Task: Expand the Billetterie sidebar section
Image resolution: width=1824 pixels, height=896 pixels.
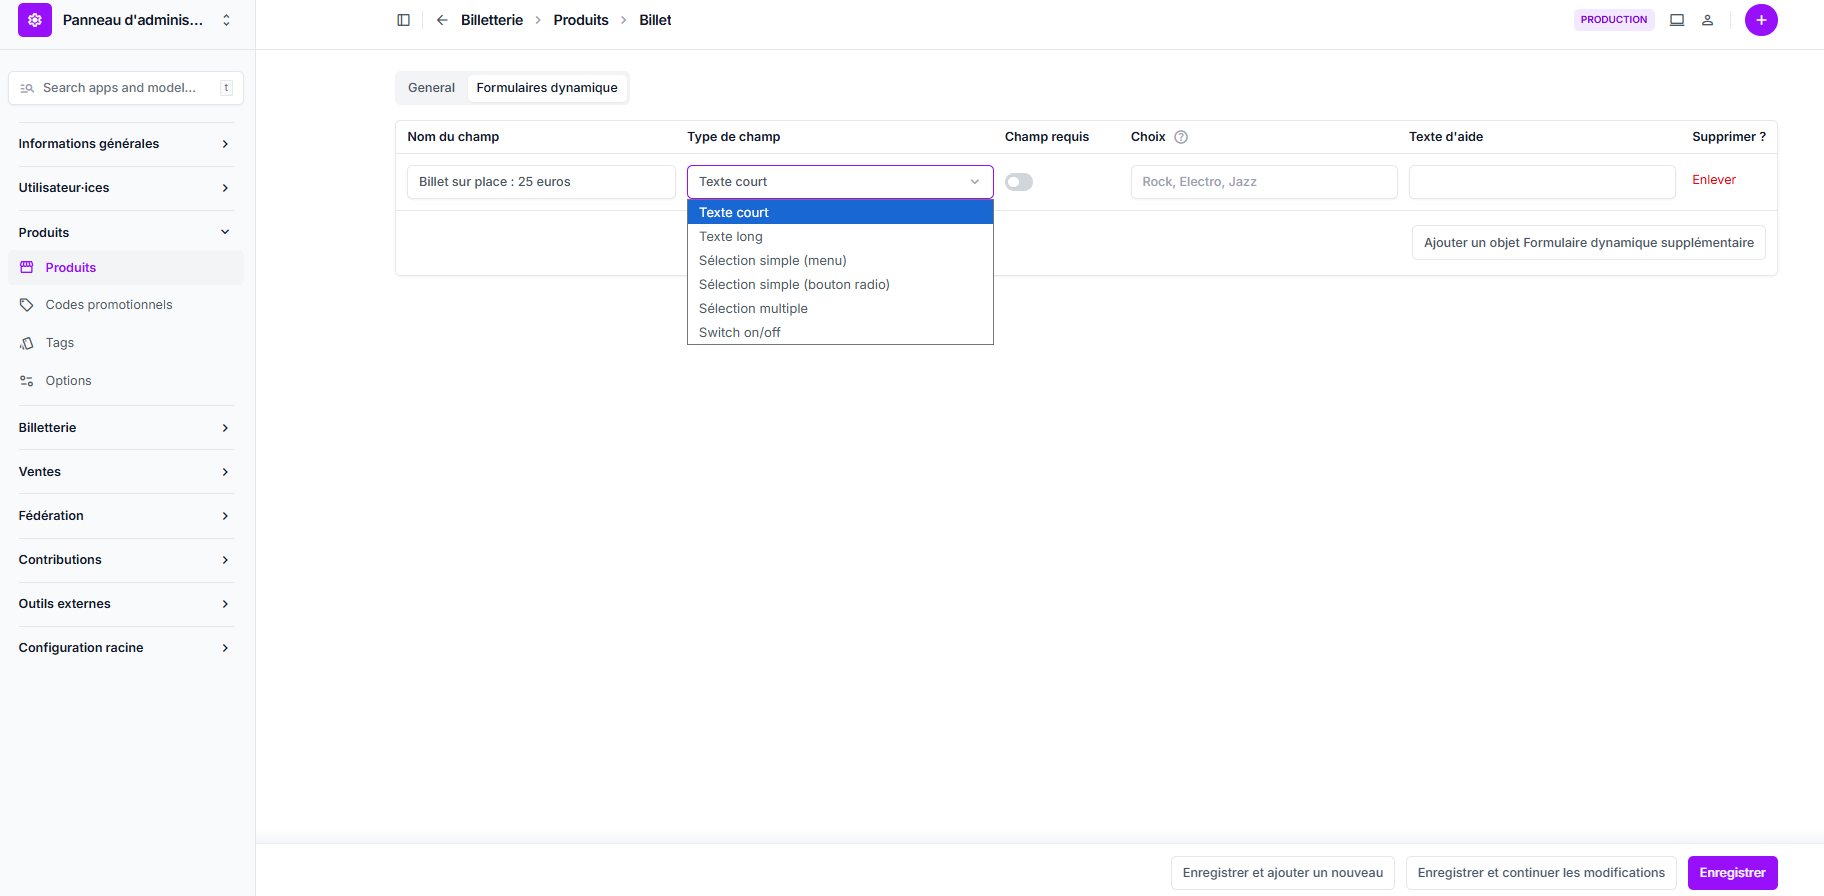Action: click(x=125, y=428)
